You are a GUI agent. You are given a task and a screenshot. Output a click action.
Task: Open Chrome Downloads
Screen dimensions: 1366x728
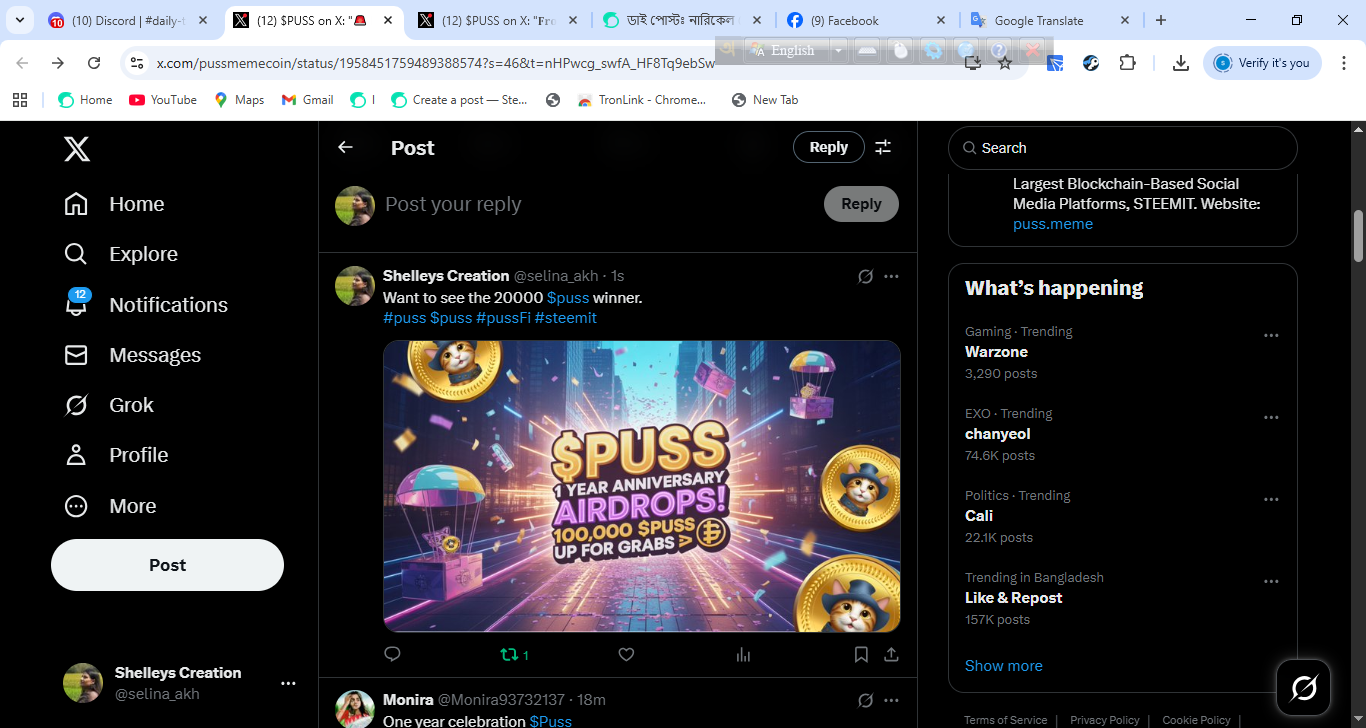pos(1181,63)
